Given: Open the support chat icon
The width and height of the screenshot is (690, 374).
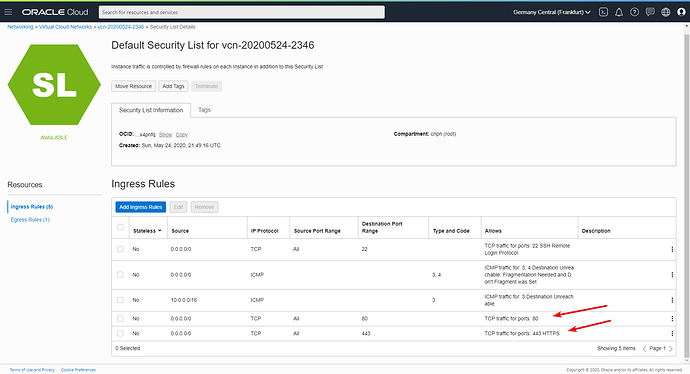Looking at the screenshot, I should point(650,12).
